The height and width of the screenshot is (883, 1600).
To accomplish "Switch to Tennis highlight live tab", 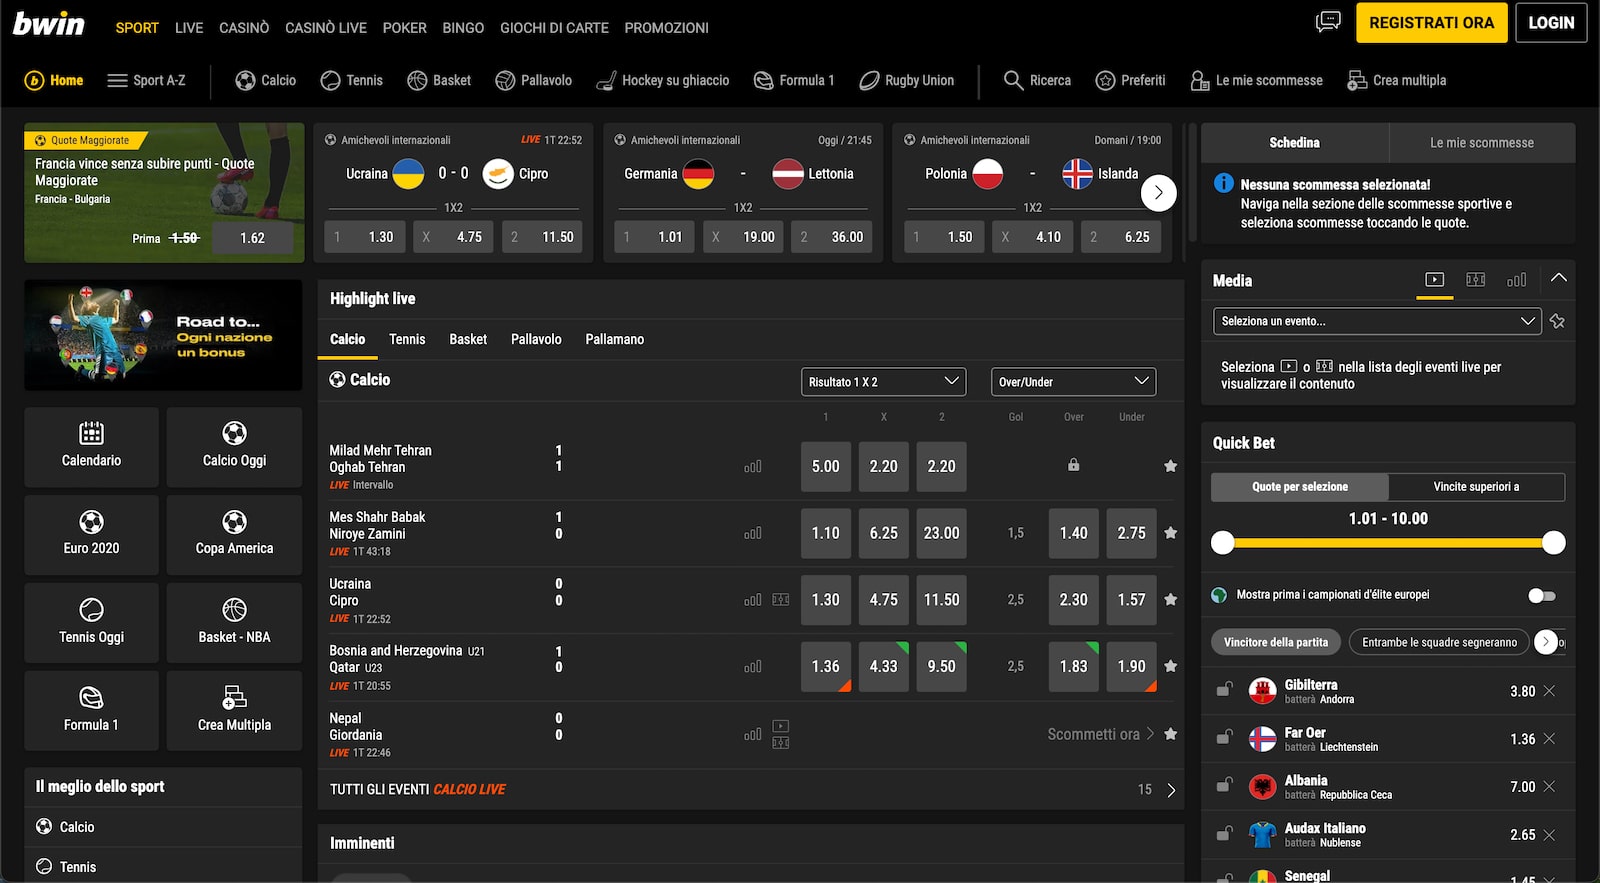I will 407,339.
